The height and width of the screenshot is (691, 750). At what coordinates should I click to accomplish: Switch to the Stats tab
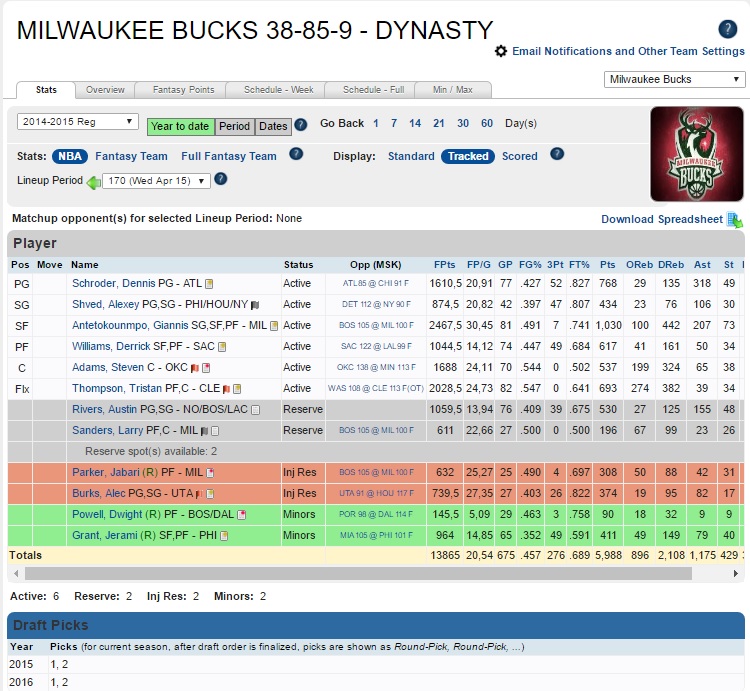(x=46, y=90)
